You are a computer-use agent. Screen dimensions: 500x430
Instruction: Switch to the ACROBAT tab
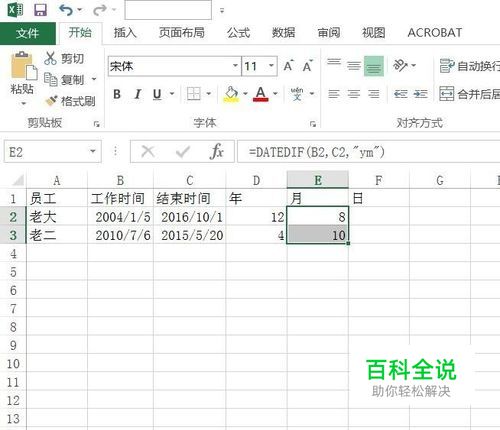point(435,33)
